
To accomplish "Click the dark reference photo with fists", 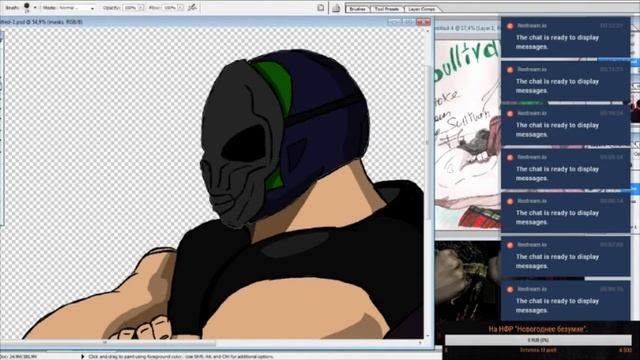I will (468, 281).
